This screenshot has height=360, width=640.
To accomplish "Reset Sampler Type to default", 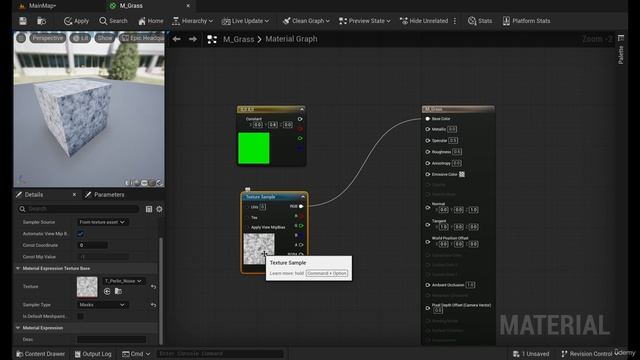I will pos(153,305).
